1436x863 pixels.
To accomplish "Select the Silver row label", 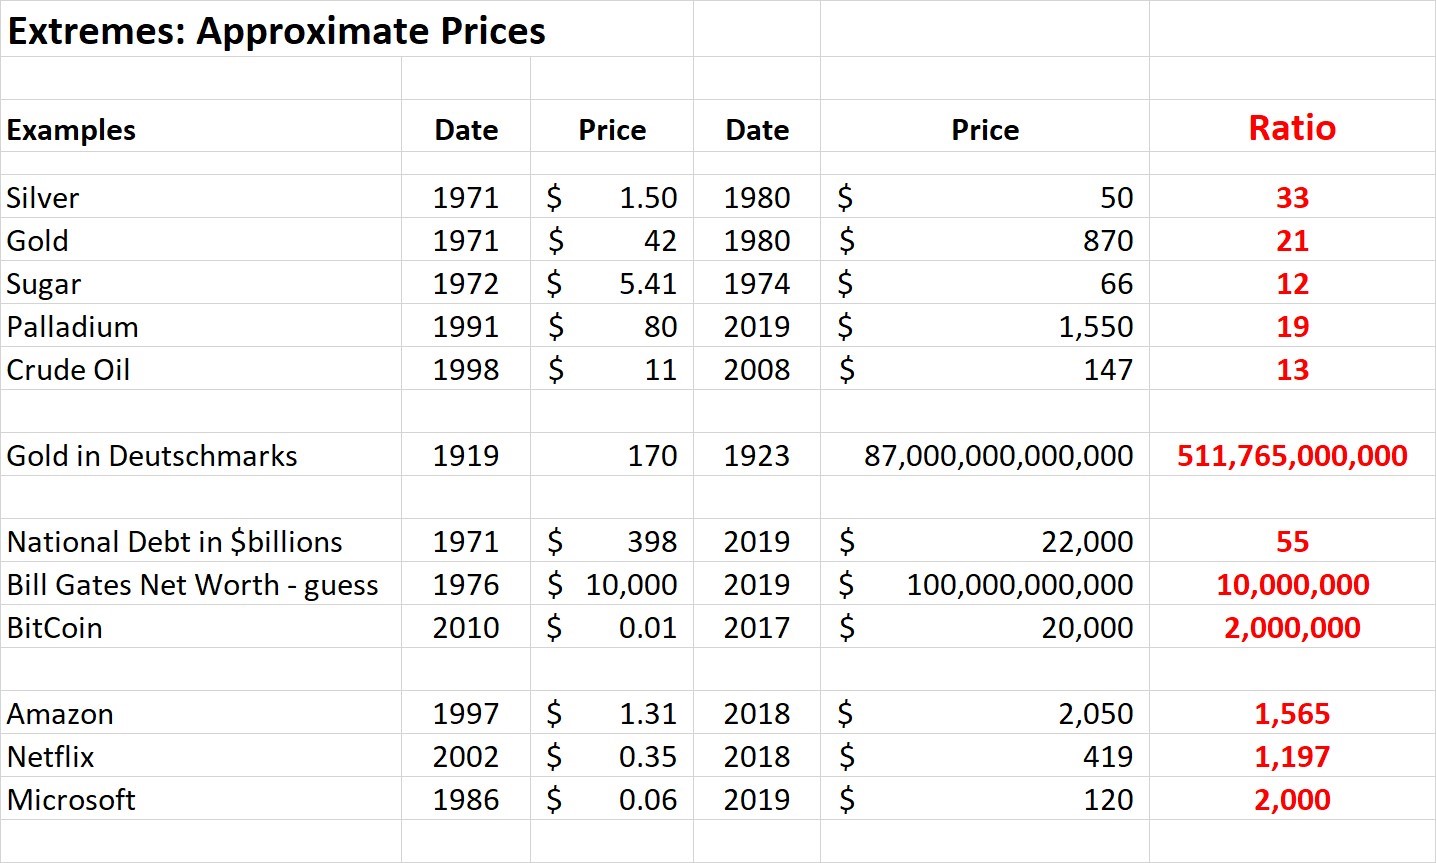I will pyautogui.click(x=43, y=198).
